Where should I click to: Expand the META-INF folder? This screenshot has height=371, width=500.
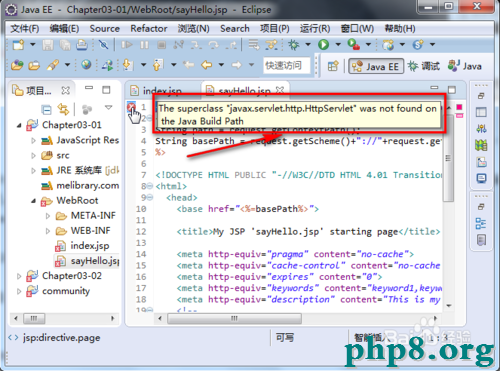tap(48, 216)
